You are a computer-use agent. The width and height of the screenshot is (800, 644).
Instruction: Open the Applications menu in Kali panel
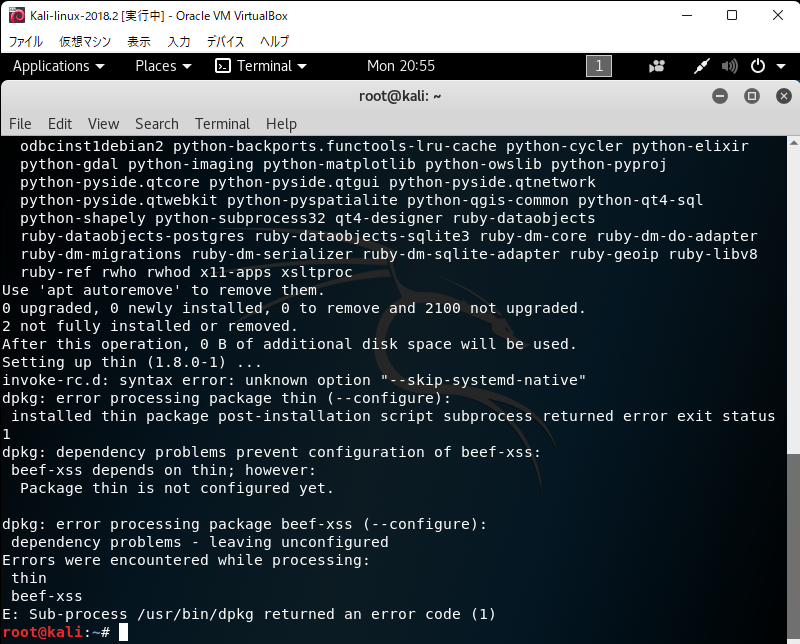(58, 66)
